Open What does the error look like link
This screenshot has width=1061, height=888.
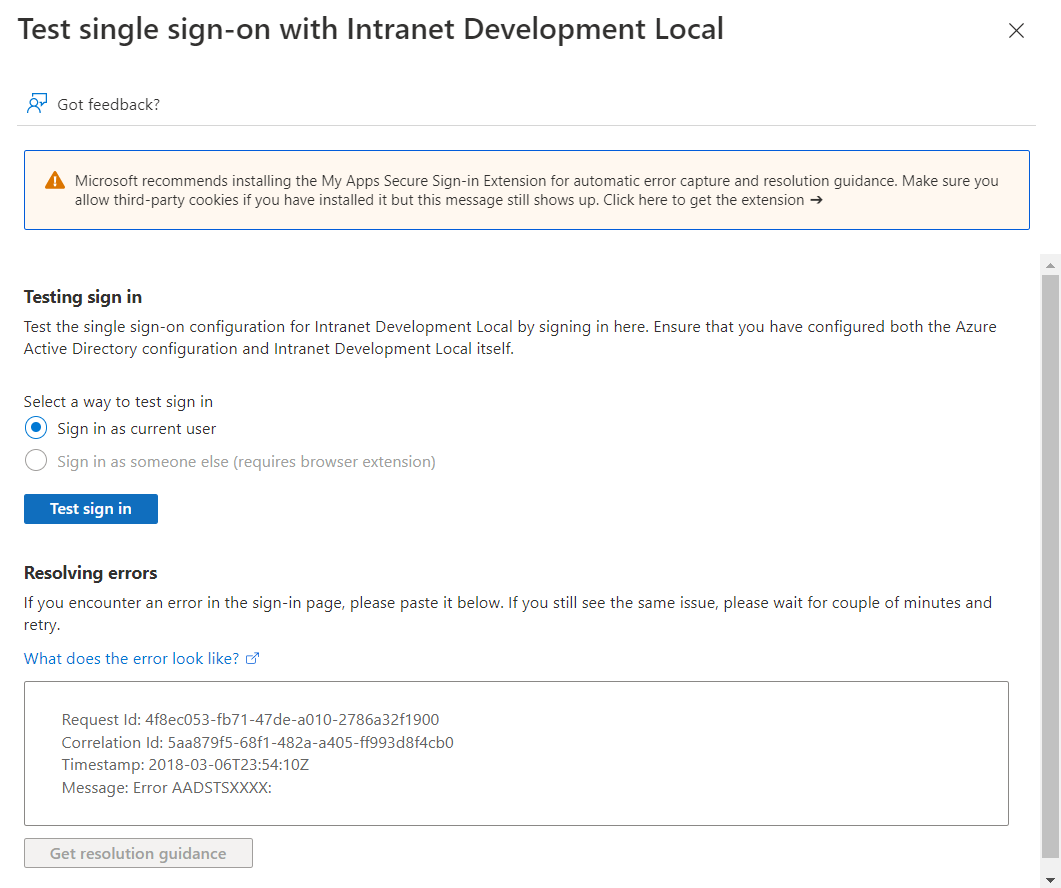131,659
